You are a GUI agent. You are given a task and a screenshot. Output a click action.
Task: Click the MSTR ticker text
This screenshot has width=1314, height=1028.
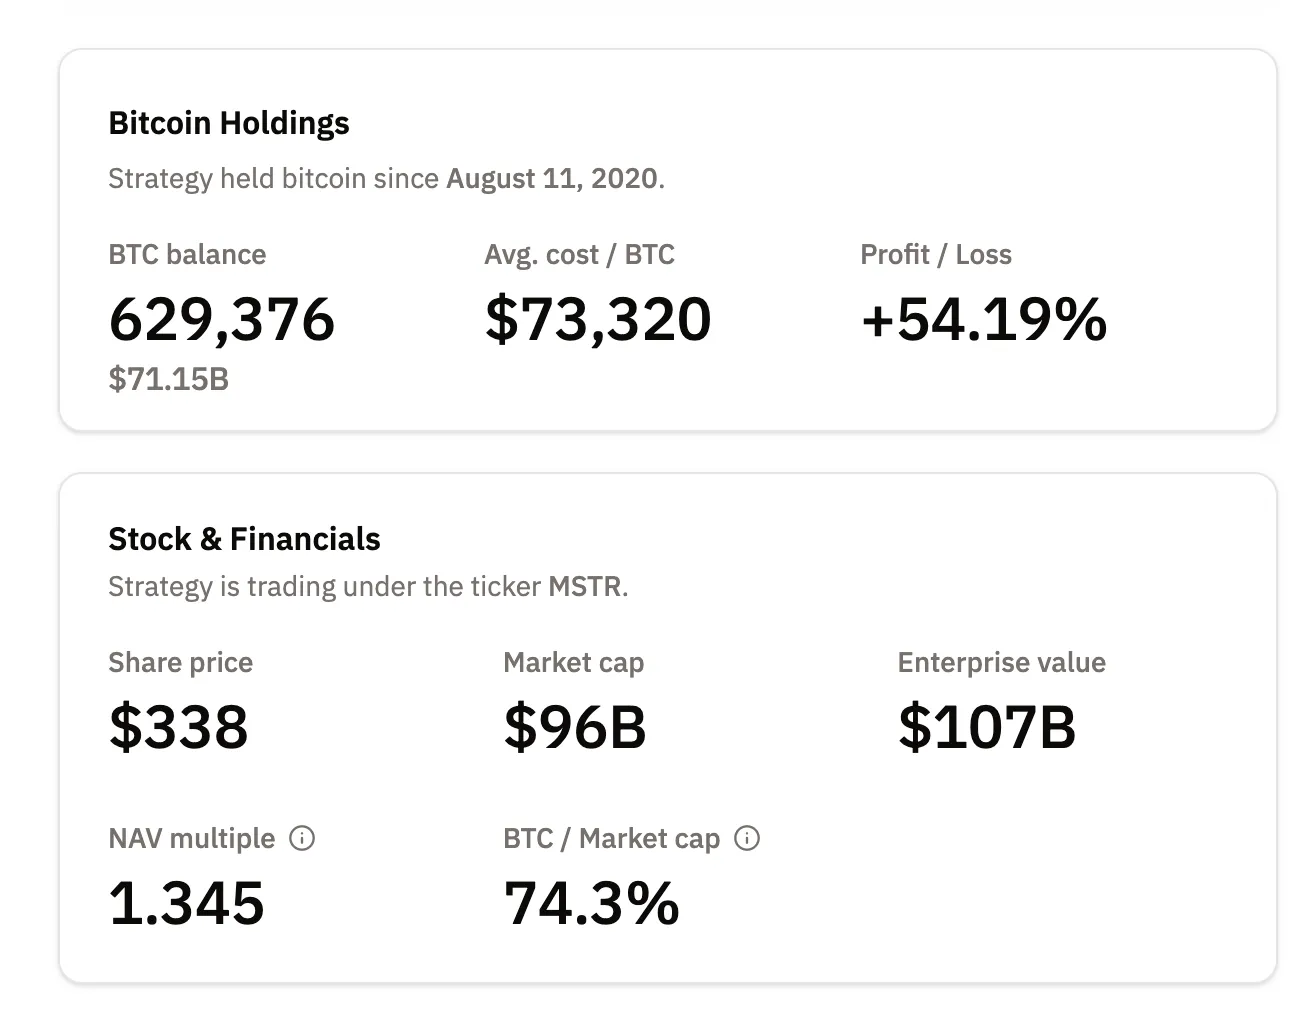(x=584, y=587)
